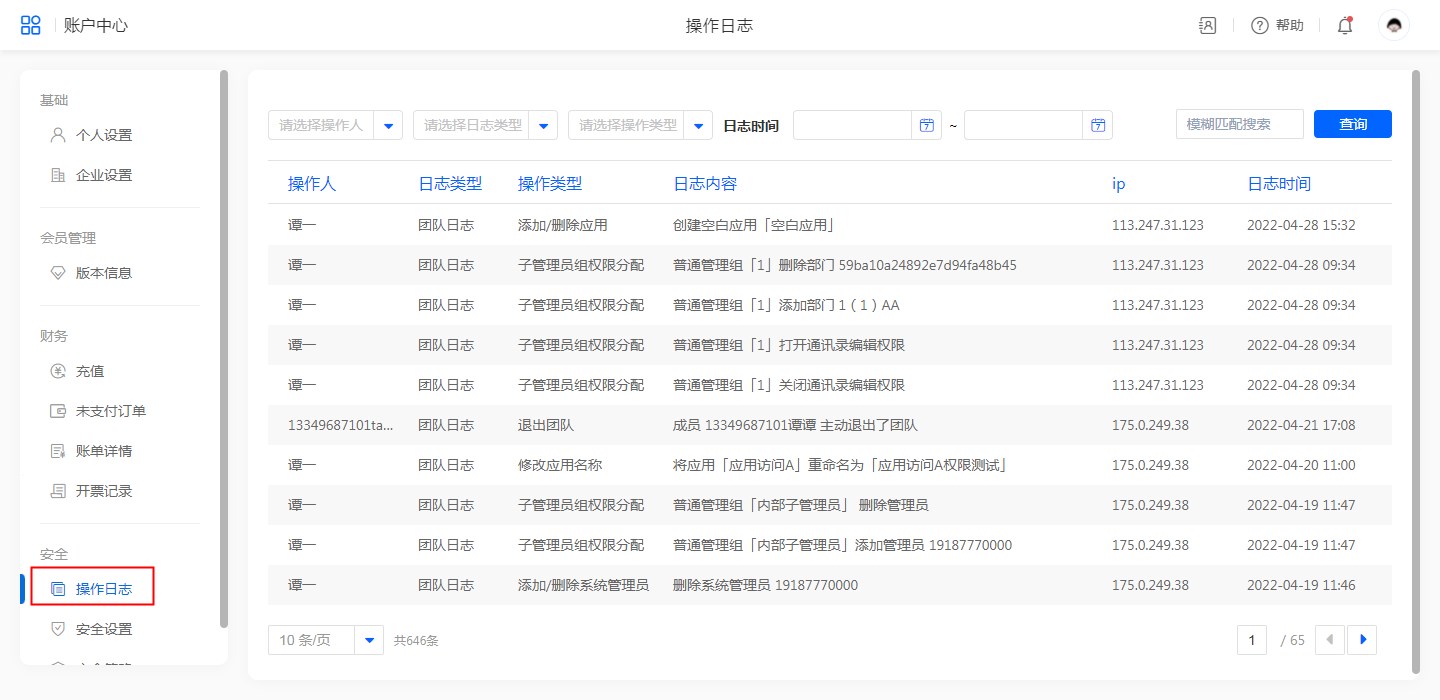
Task: Open the contacts icon in header
Action: (1208, 26)
